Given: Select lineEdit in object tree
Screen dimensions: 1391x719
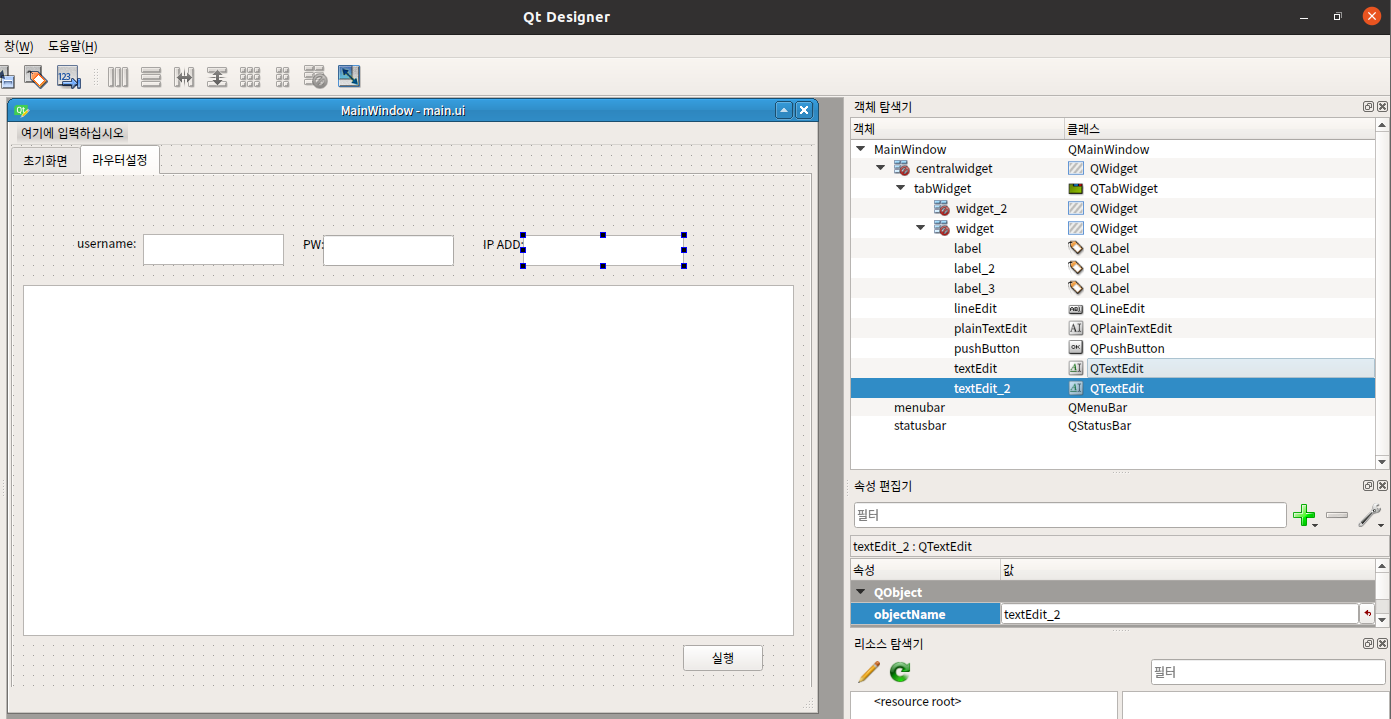Looking at the screenshot, I should [x=975, y=308].
